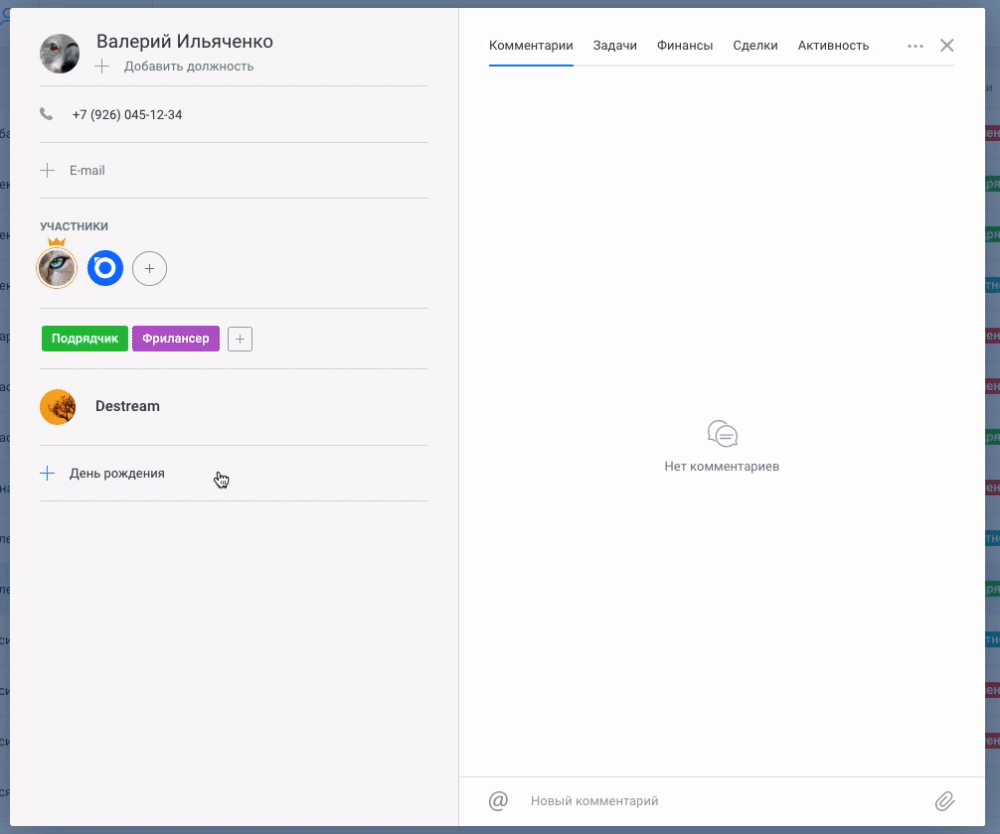The height and width of the screenshot is (834, 1000).
Task: Click the @ mention icon
Action: pos(498,801)
